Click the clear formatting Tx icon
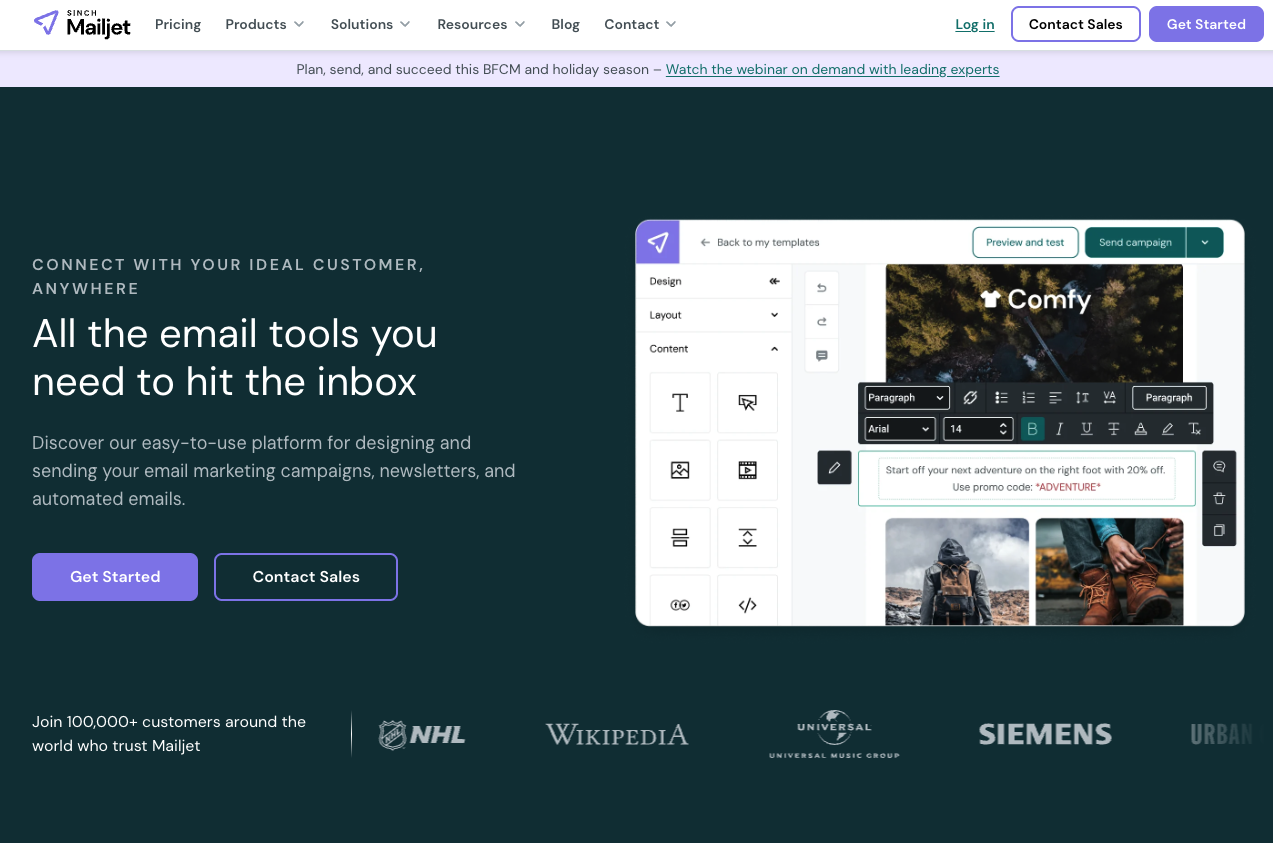 point(1195,429)
